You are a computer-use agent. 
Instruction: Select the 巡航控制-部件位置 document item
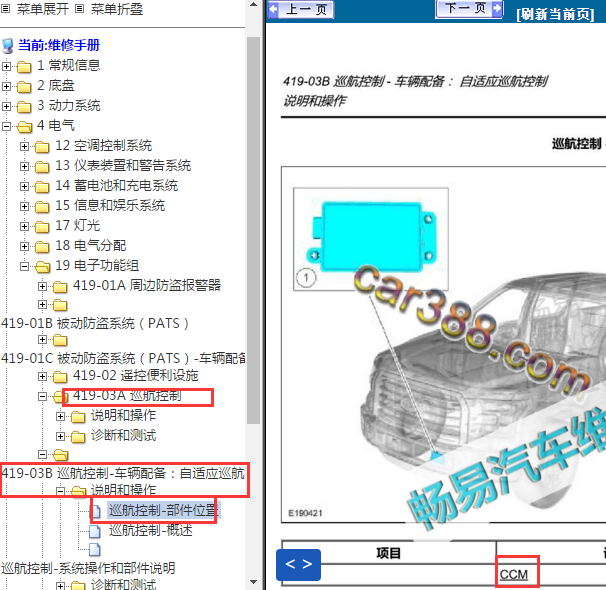click(x=162, y=510)
